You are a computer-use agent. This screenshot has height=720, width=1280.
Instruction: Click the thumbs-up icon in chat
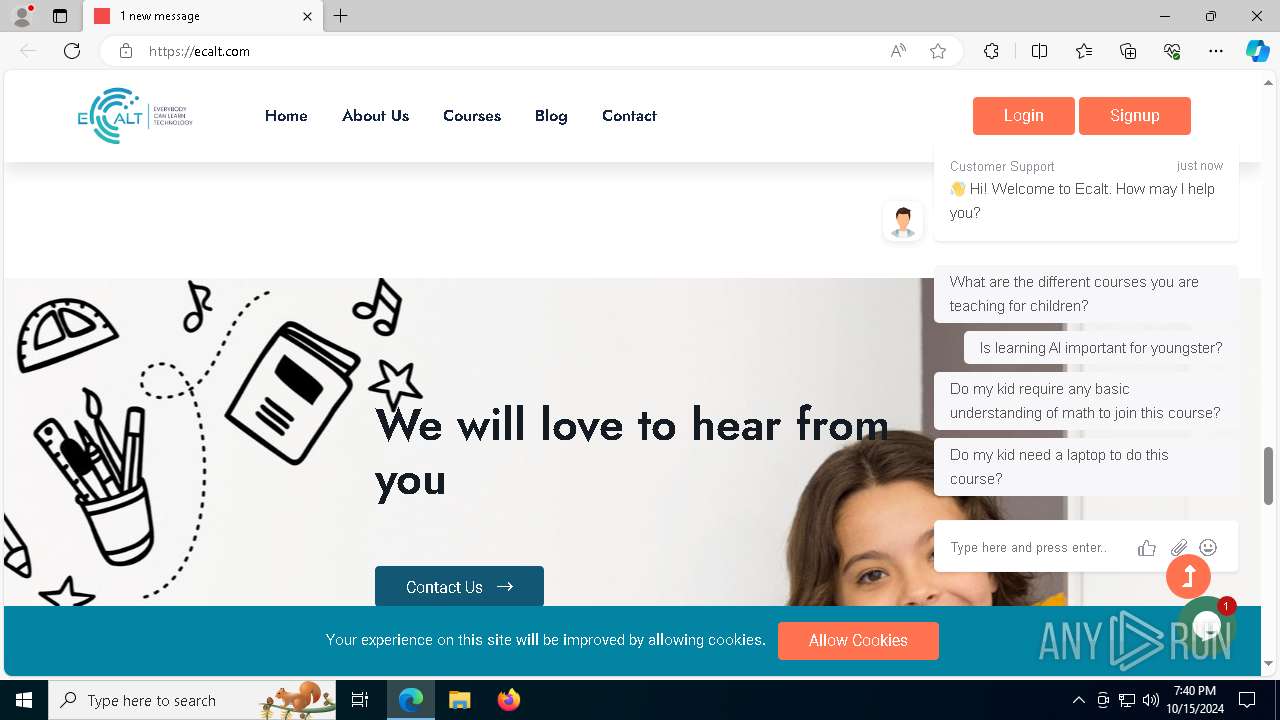(1147, 548)
